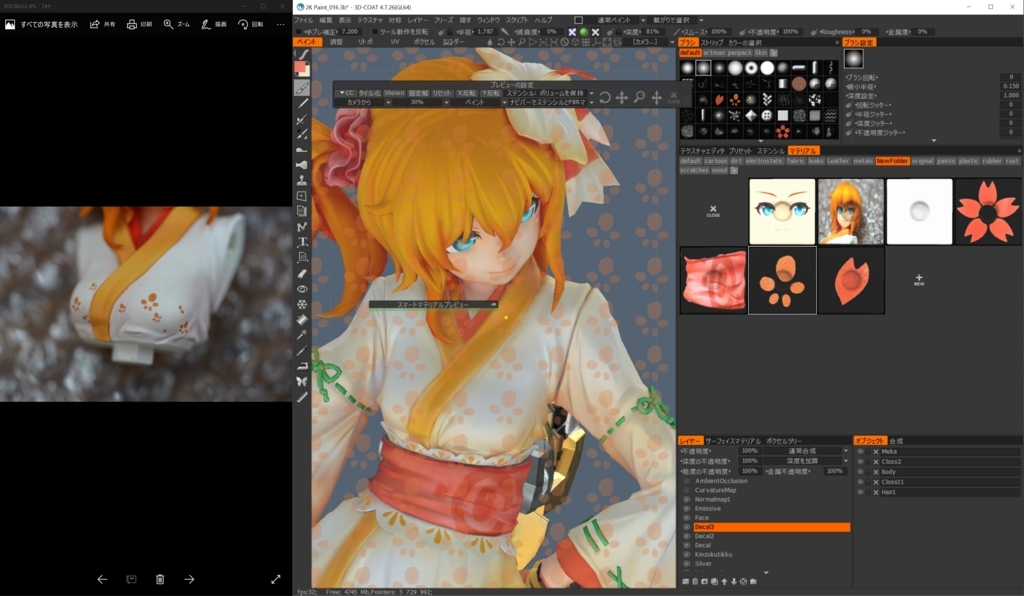Select the wavy lines brush alpha
1024x596 pixels.
(831, 116)
